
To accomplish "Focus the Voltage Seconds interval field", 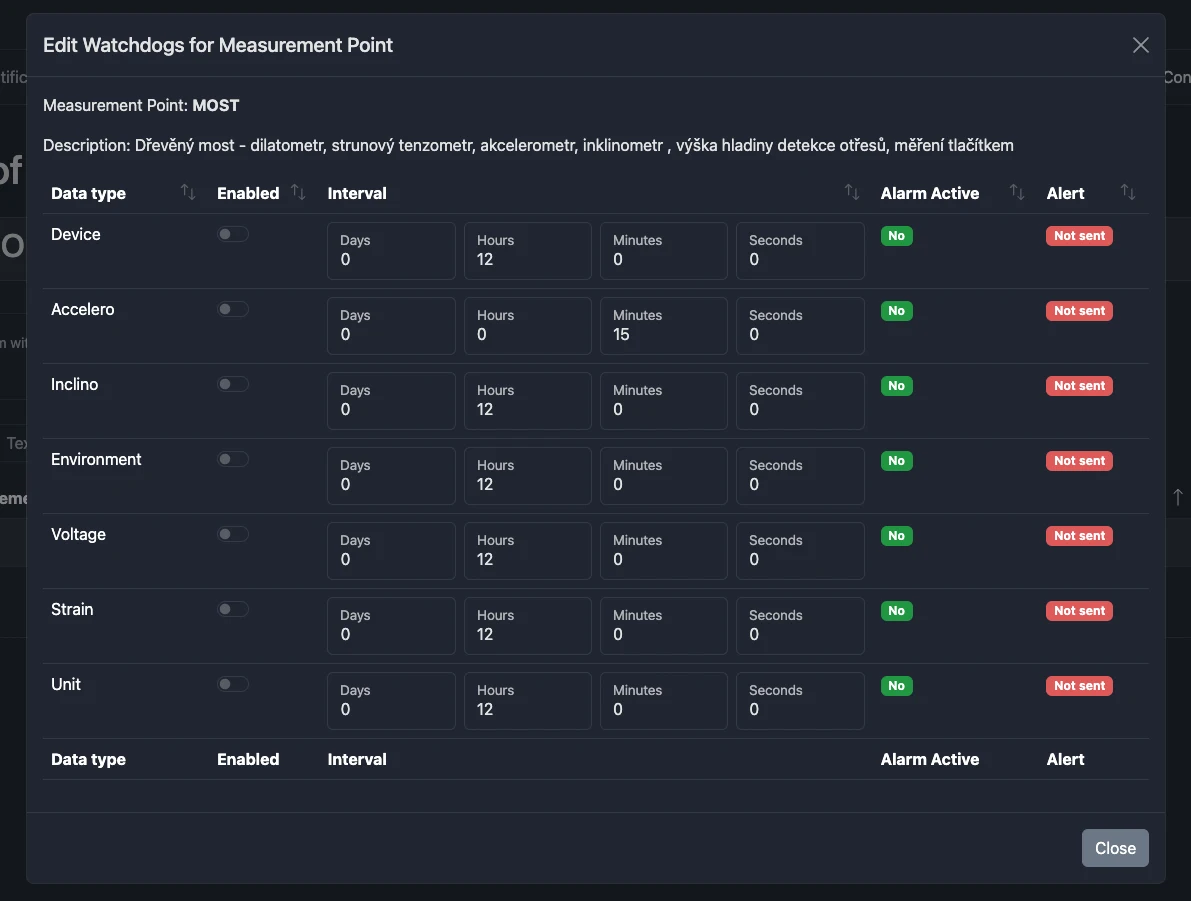I will tap(800, 551).
